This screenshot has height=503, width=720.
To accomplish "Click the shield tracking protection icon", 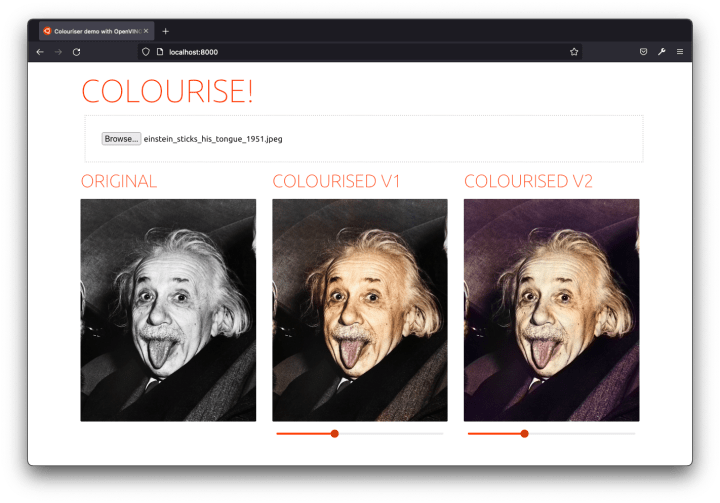I will [145, 51].
